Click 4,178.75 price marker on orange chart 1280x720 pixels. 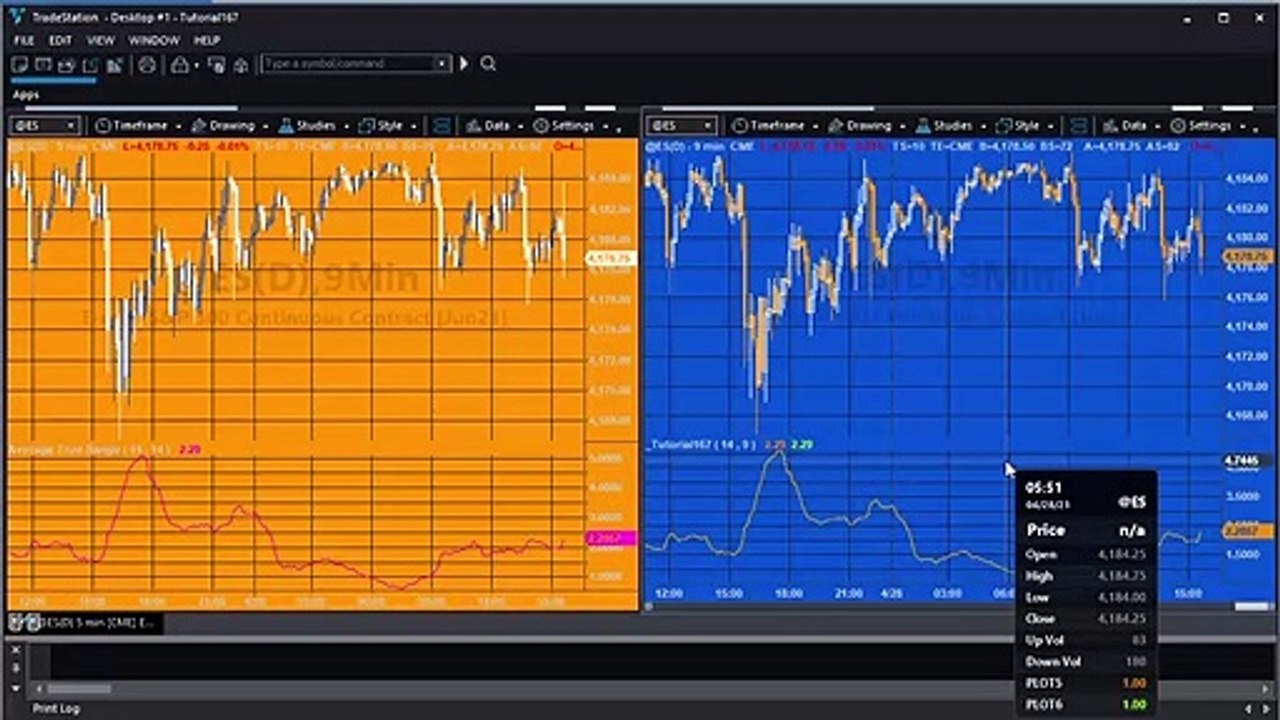[609, 258]
